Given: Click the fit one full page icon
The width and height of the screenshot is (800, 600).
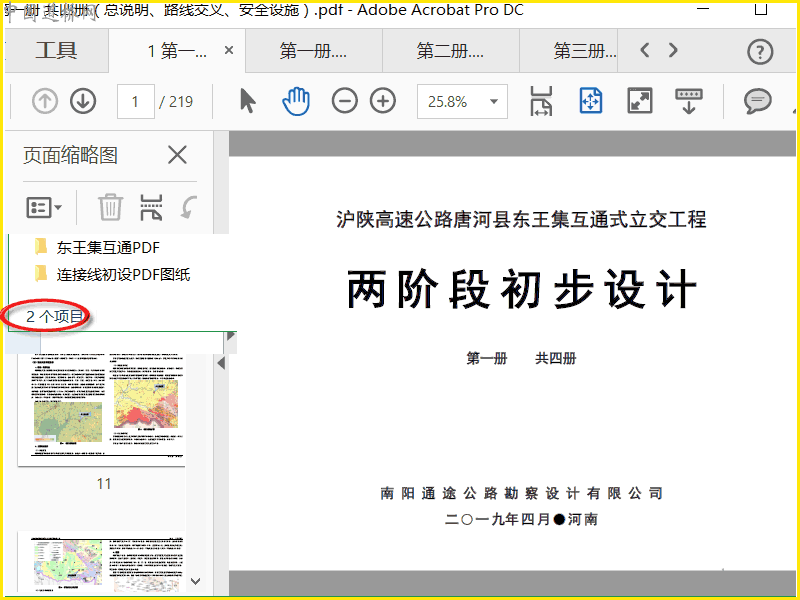Looking at the screenshot, I should tap(590, 101).
